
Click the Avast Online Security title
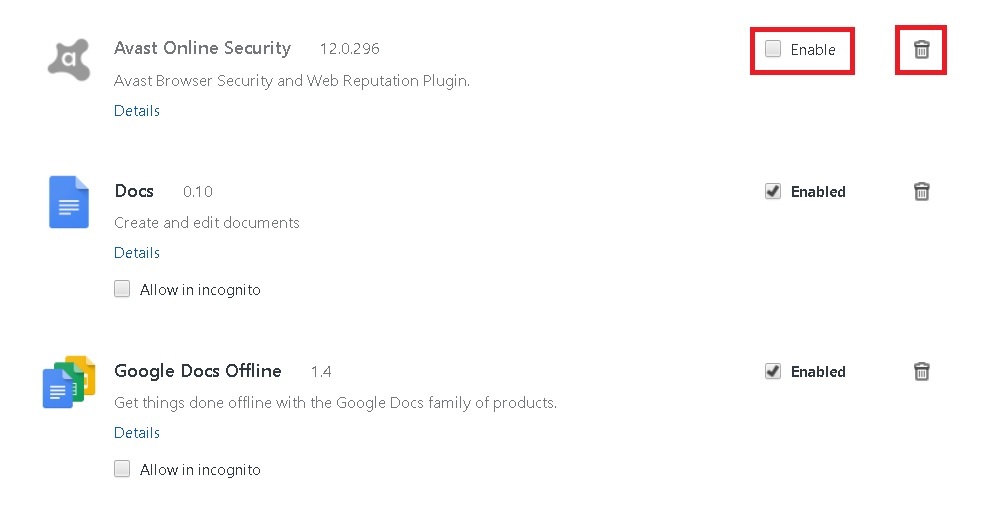(x=202, y=48)
